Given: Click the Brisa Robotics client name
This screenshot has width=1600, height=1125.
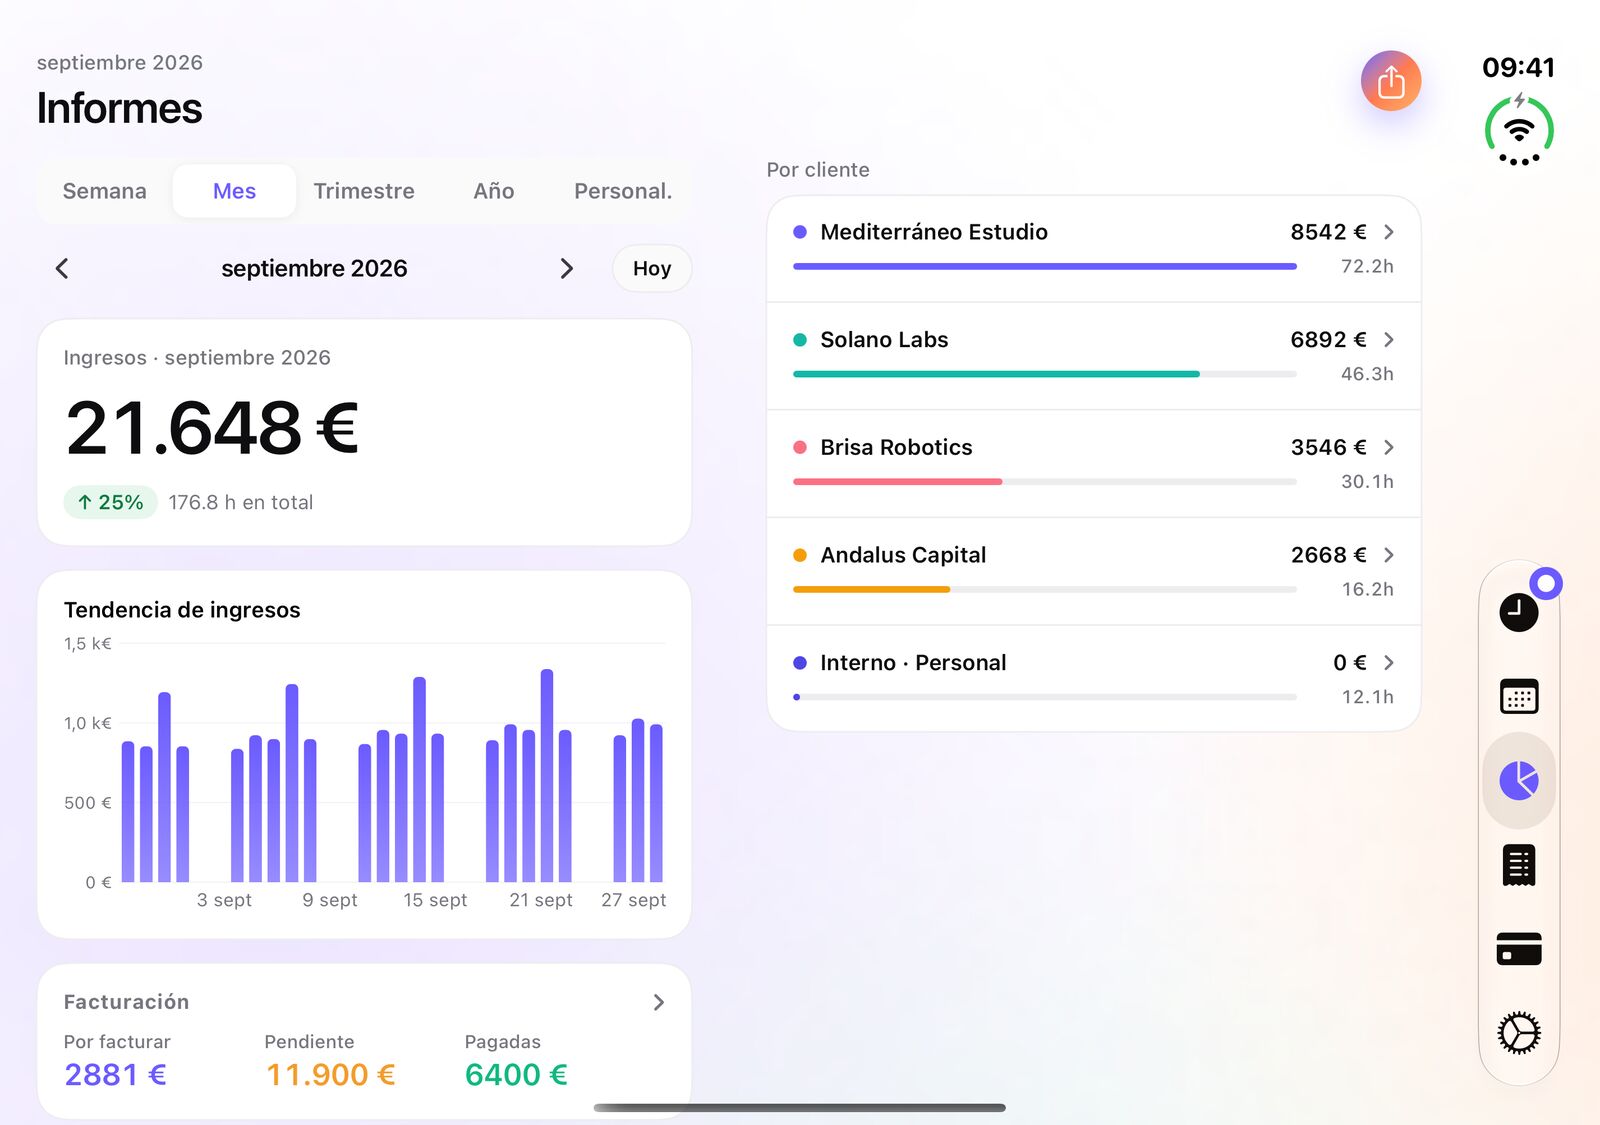Looking at the screenshot, I should [896, 447].
